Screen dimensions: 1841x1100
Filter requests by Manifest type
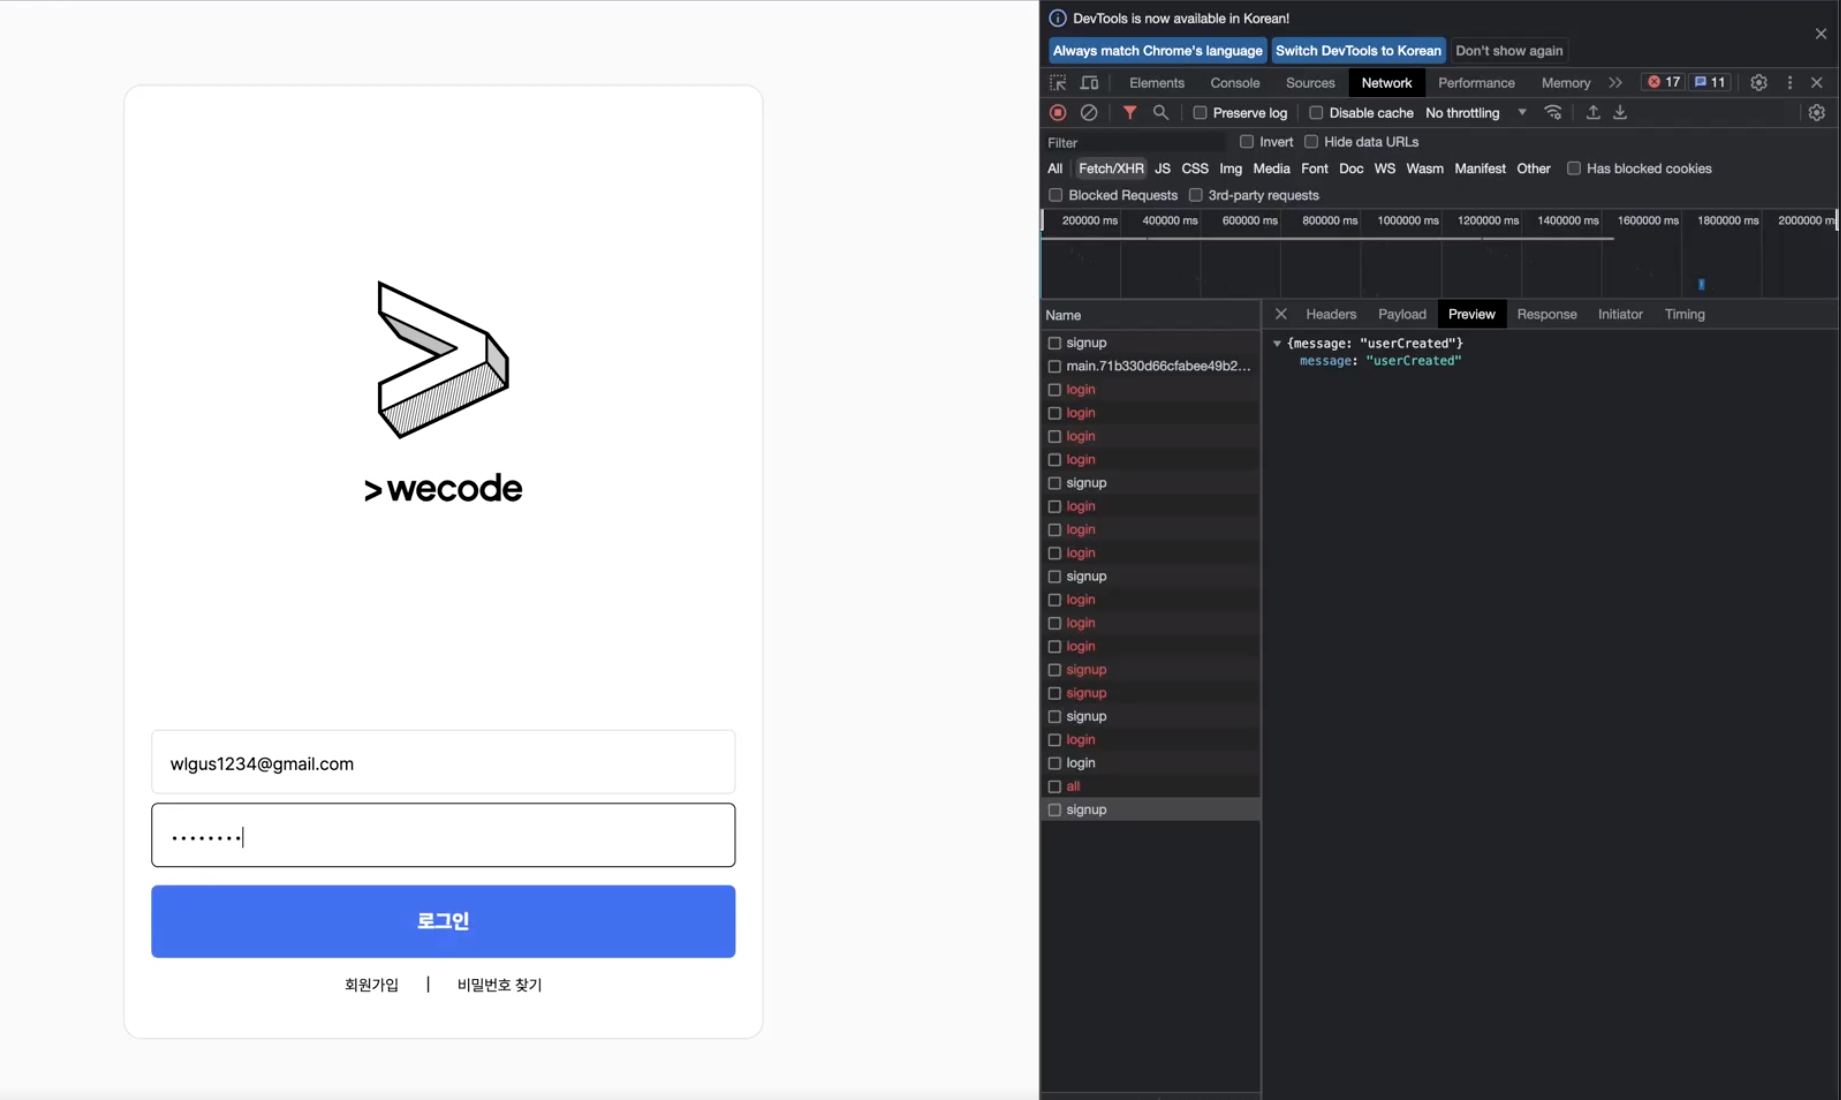click(1480, 169)
